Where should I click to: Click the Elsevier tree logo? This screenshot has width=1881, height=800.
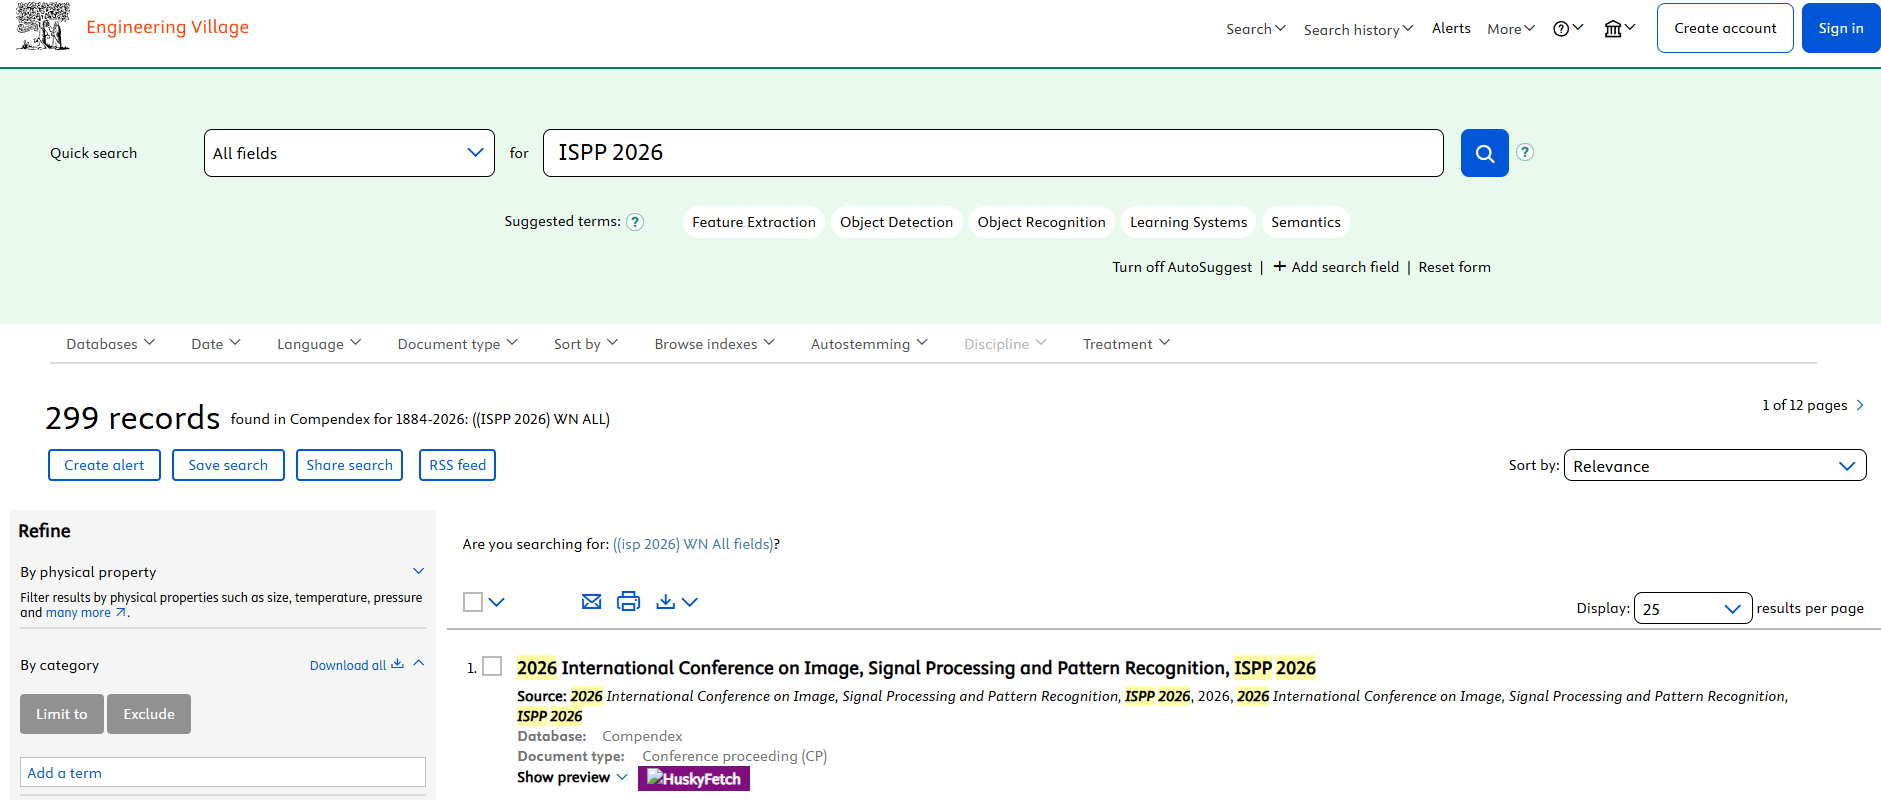pyautogui.click(x=43, y=26)
